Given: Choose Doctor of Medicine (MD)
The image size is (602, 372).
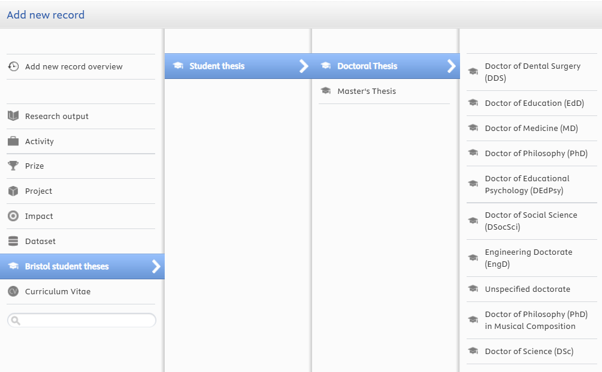Looking at the screenshot, I should pos(532,128).
